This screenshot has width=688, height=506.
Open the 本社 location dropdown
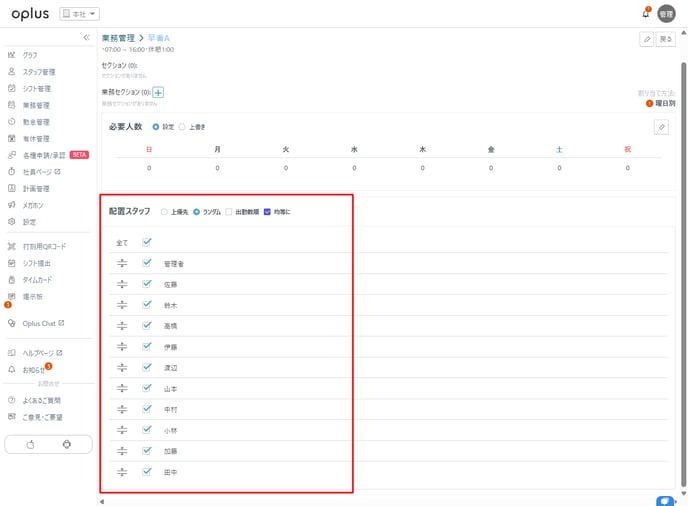[80, 14]
